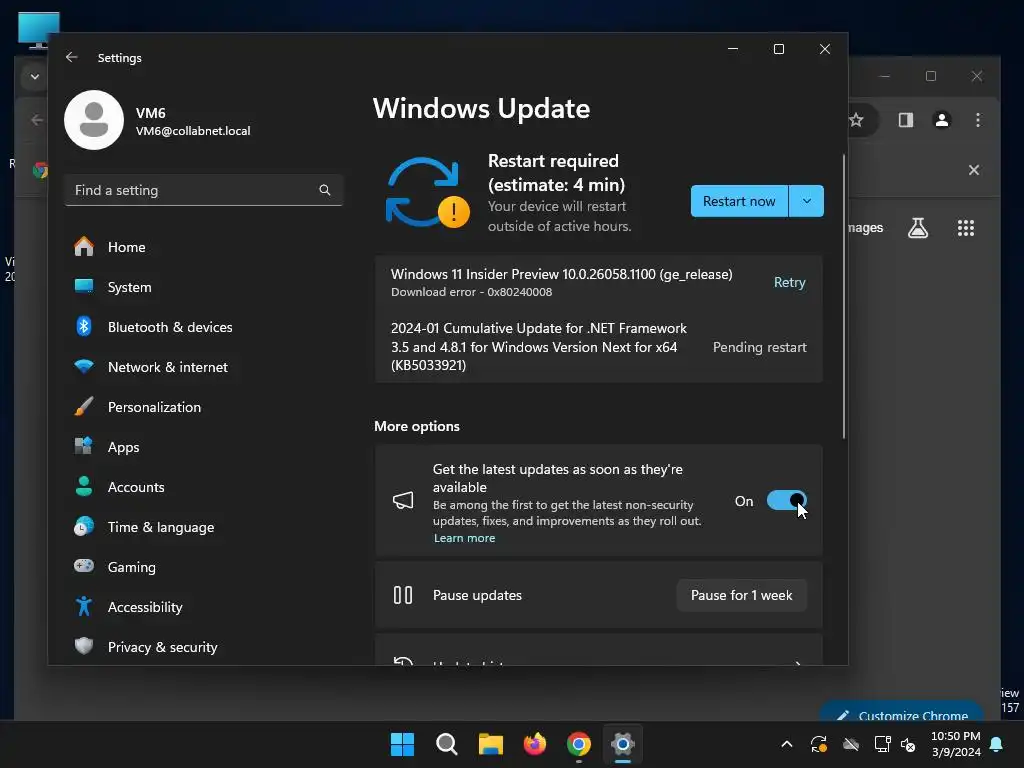
Task: Click the Settings page vertical scrollbar
Action: (844, 296)
